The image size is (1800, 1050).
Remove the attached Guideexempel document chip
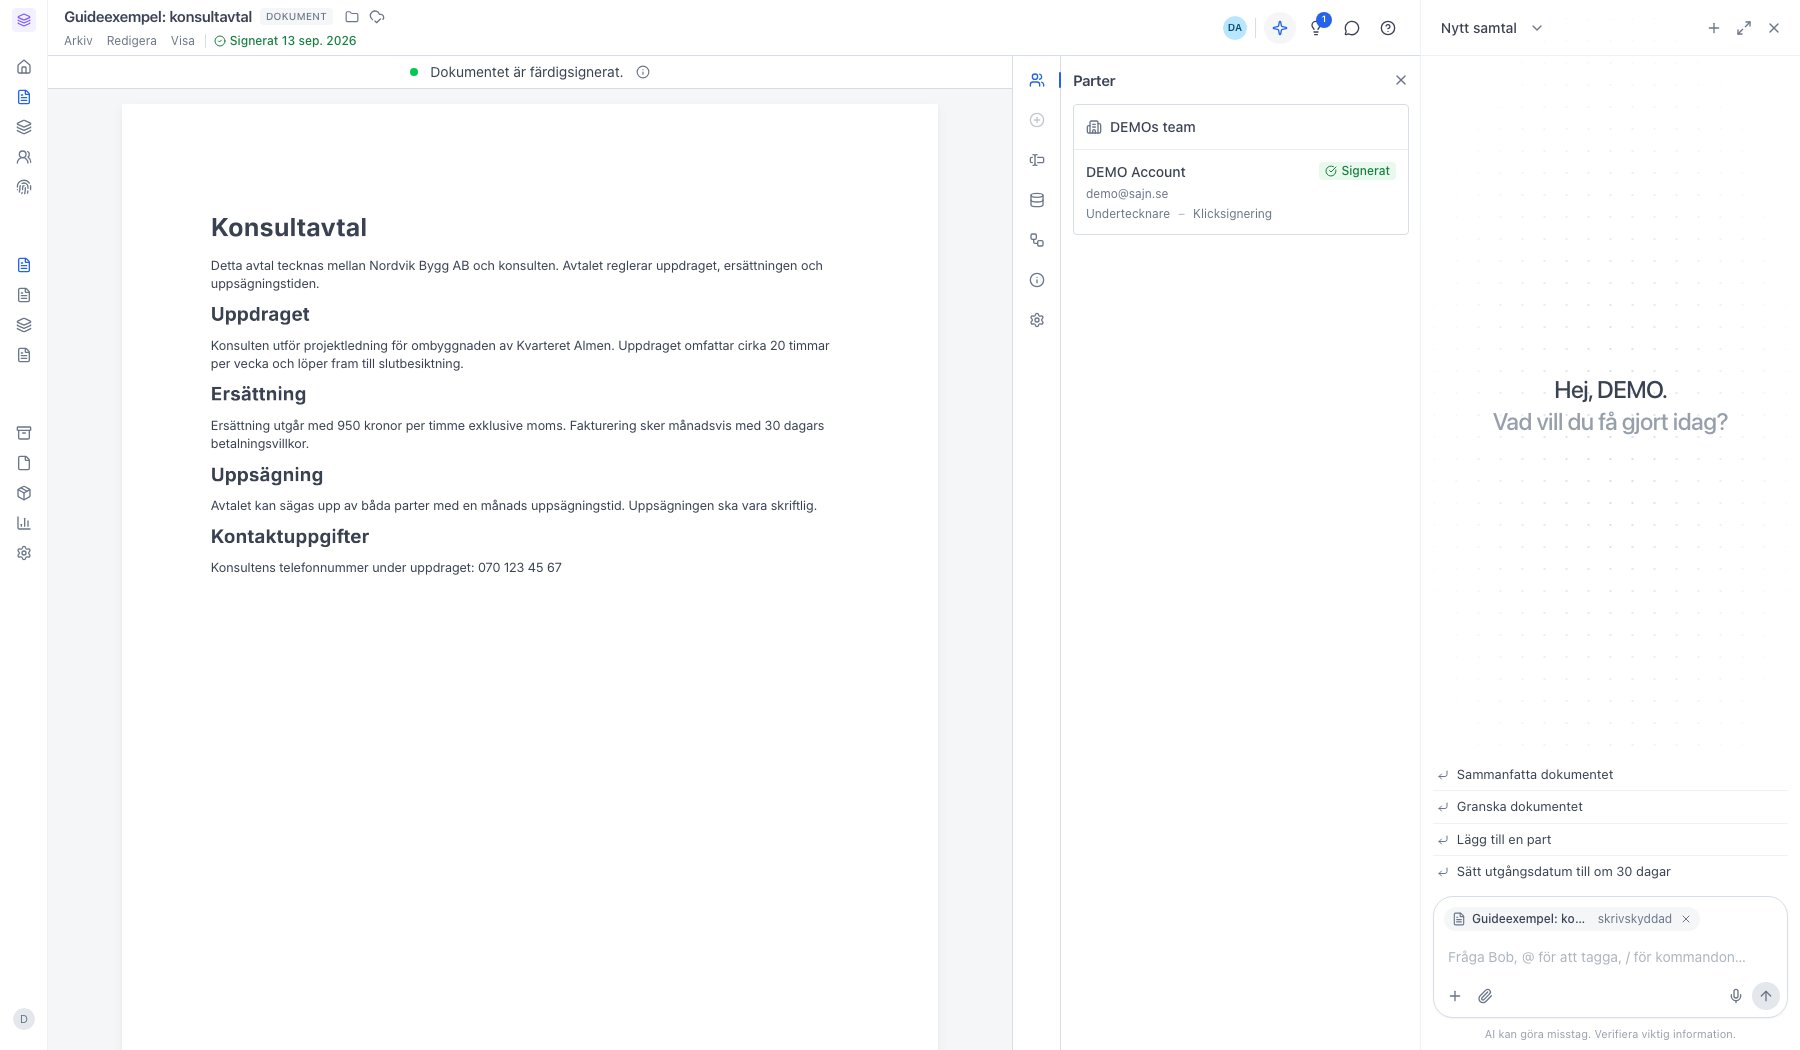point(1686,919)
